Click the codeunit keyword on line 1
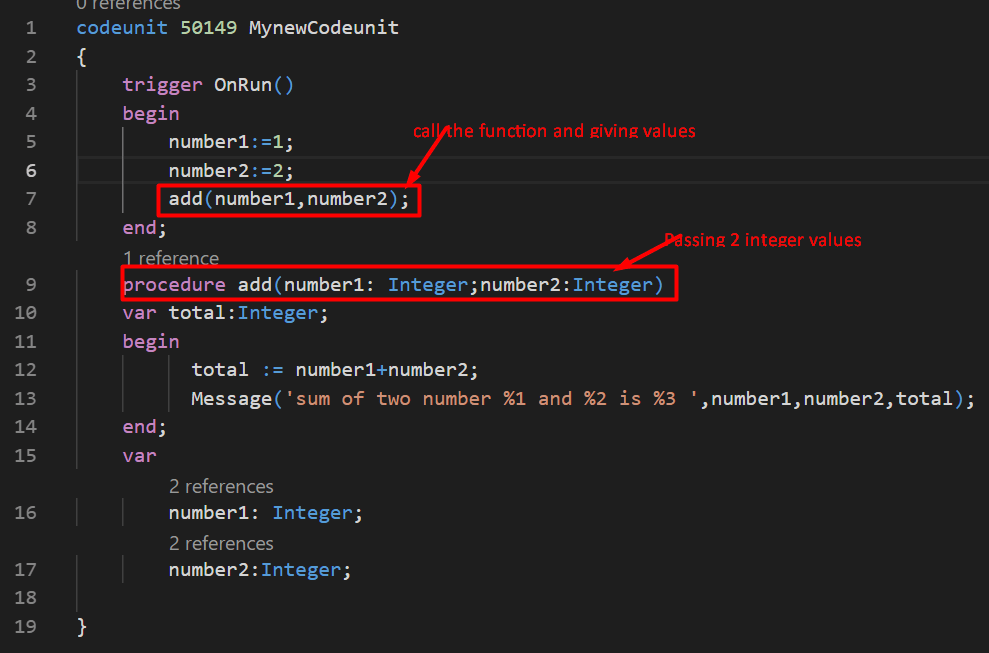This screenshot has width=989, height=653. (x=122, y=28)
